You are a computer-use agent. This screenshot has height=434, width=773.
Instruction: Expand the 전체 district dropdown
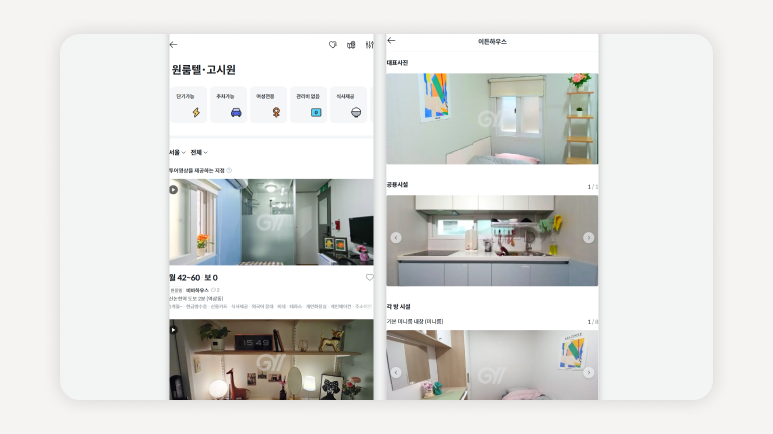pos(199,152)
